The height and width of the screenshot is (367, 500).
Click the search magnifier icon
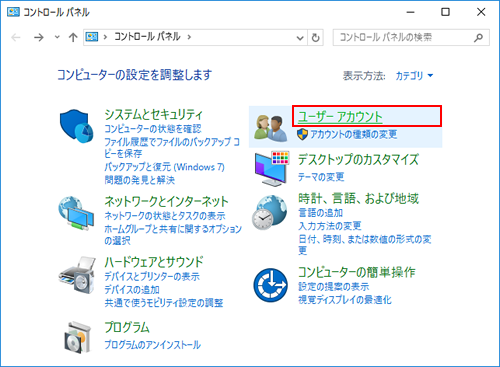pos(478,37)
